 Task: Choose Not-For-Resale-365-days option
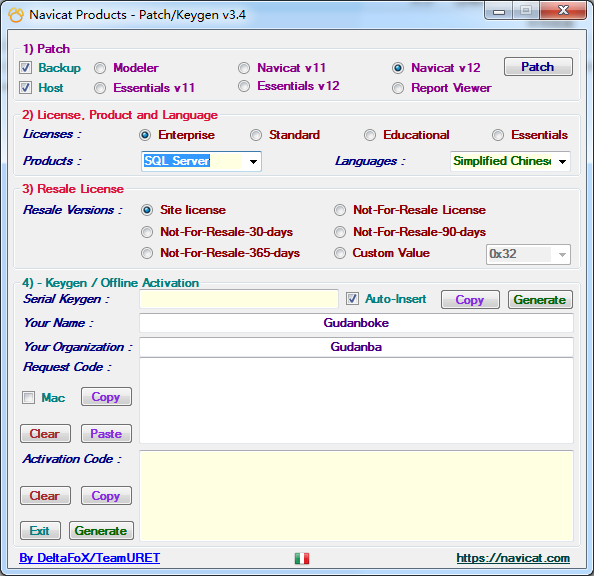coord(147,253)
